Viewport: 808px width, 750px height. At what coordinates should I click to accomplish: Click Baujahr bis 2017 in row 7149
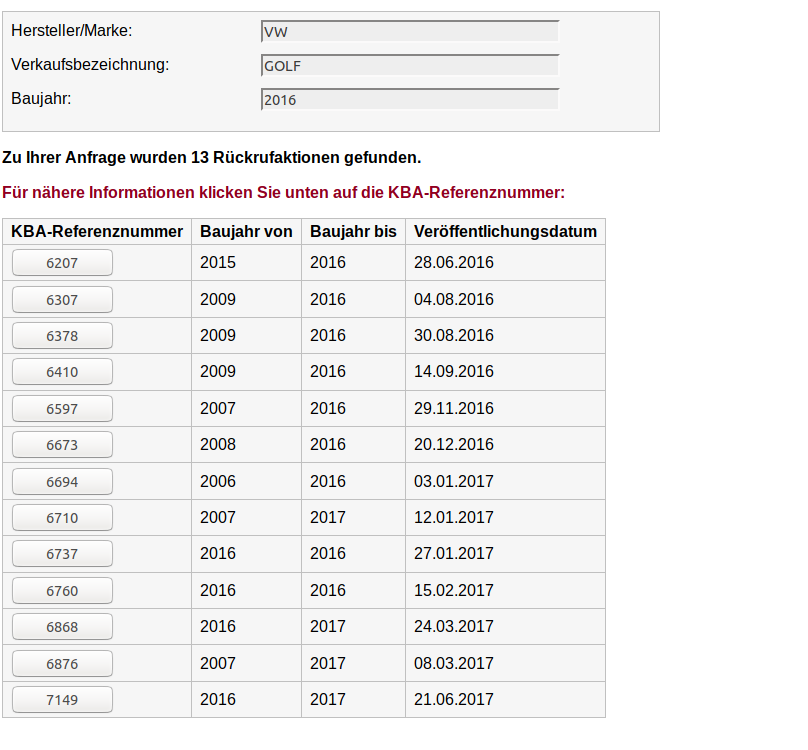(x=328, y=699)
